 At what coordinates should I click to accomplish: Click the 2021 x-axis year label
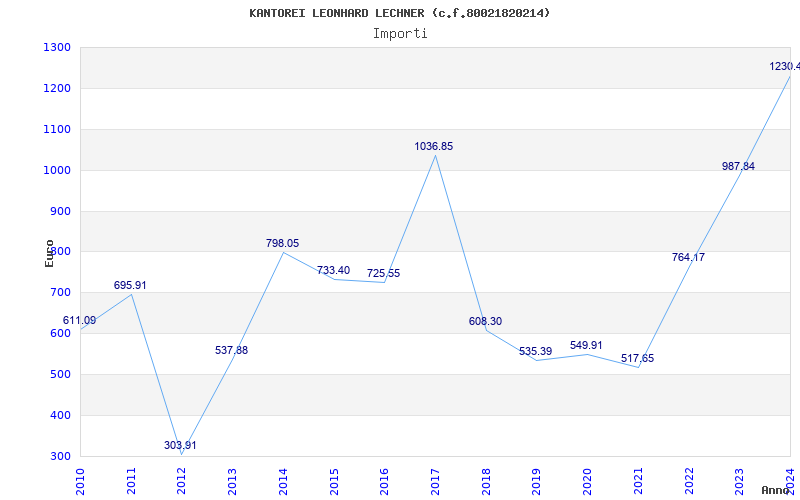(638, 481)
